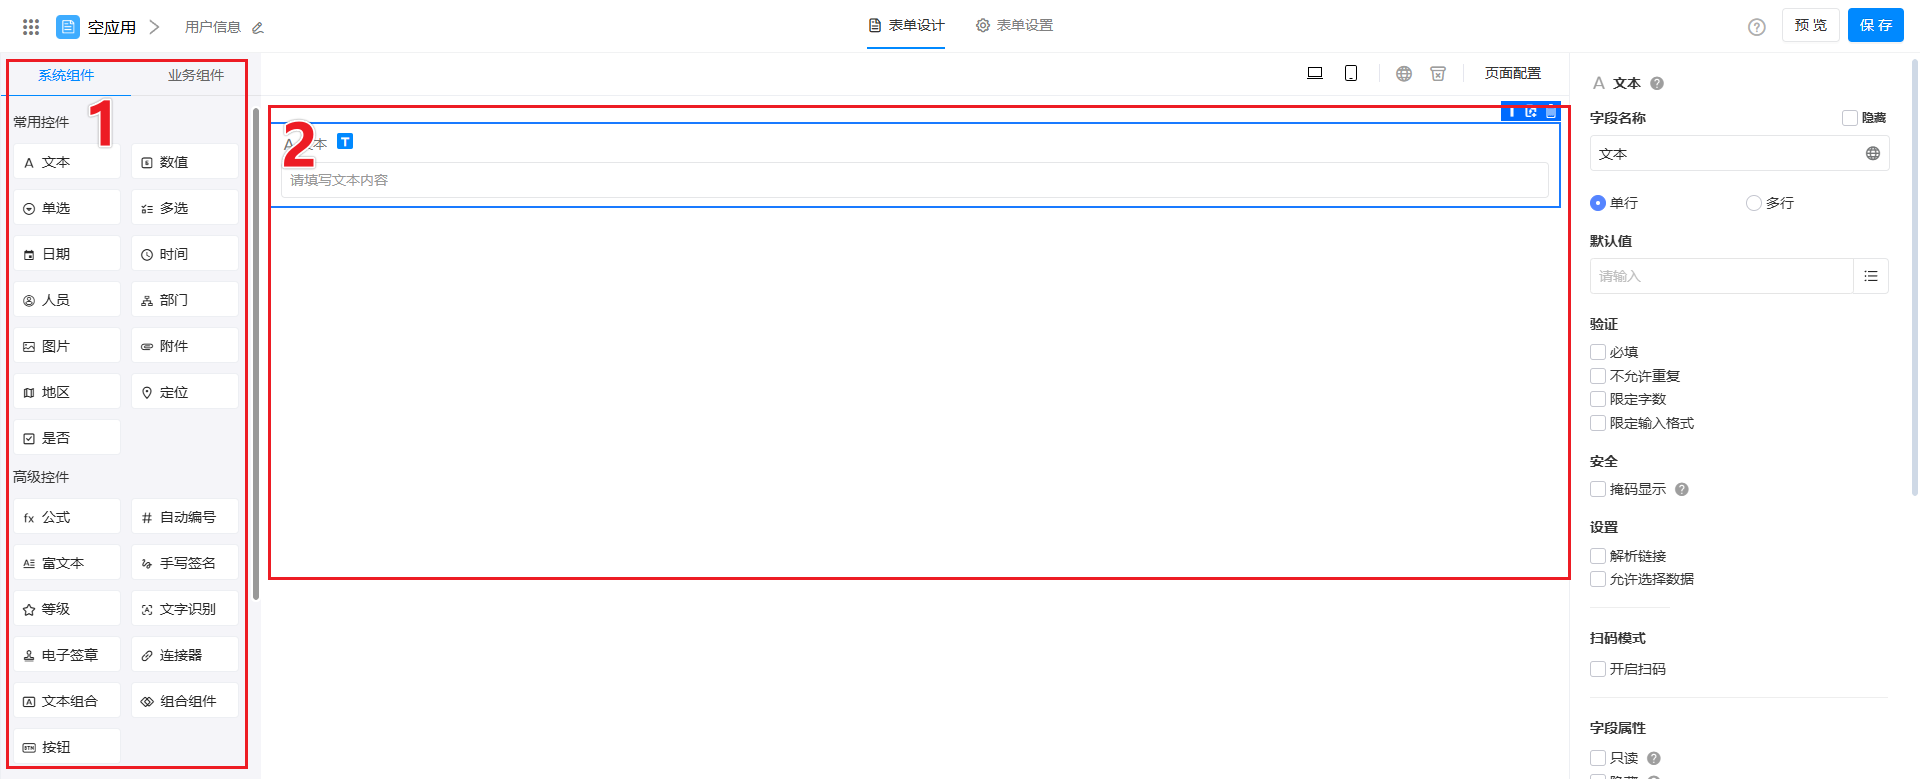This screenshot has width=1920, height=779.
Task: Click the globe icon inside 字段名称 field
Action: click(x=1872, y=153)
